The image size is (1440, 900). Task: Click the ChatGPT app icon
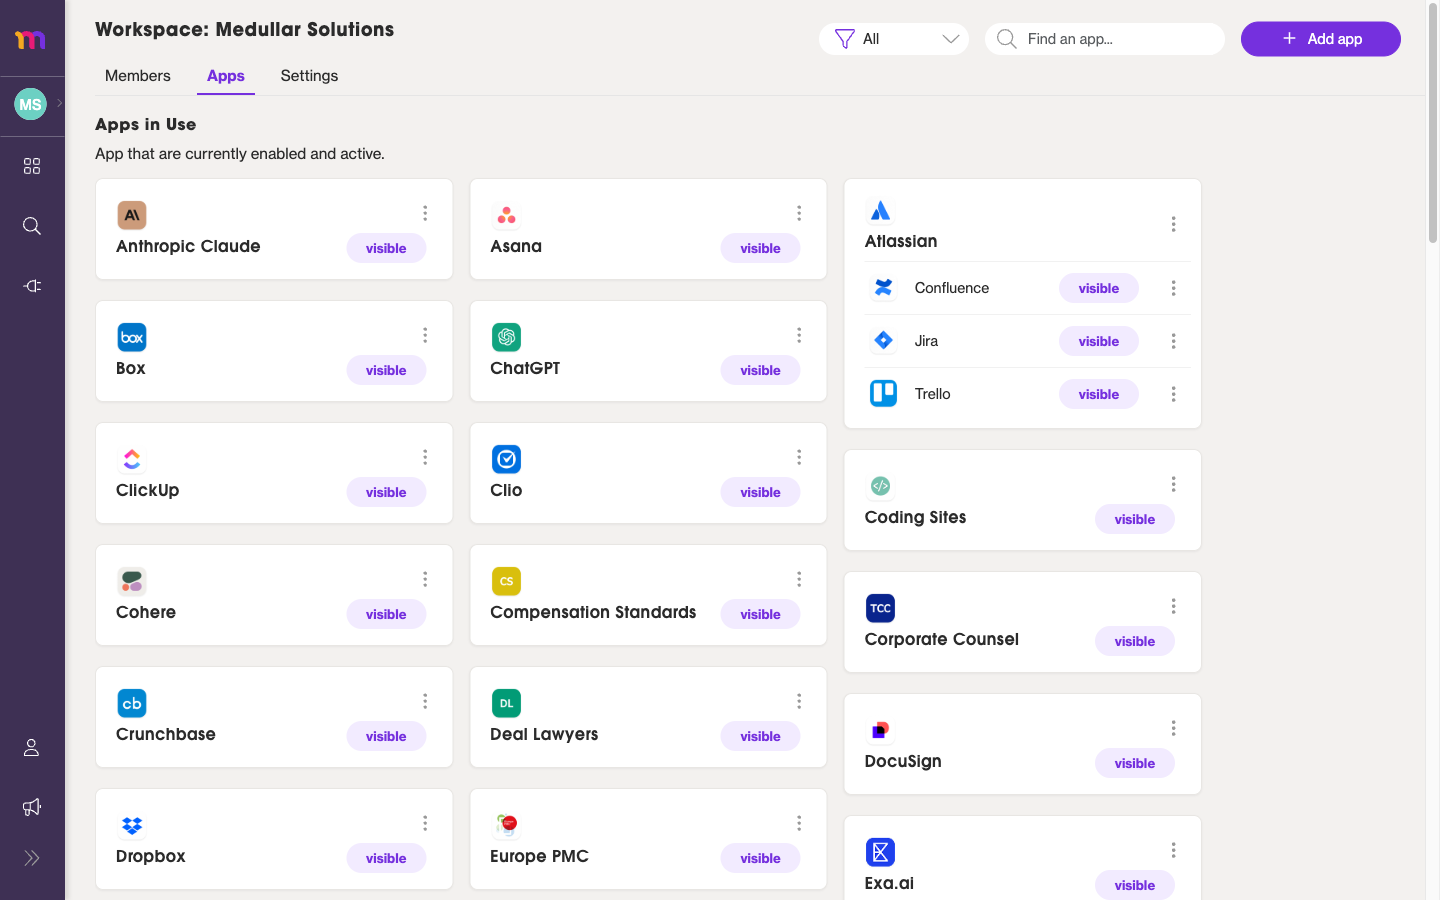pos(506,337)
